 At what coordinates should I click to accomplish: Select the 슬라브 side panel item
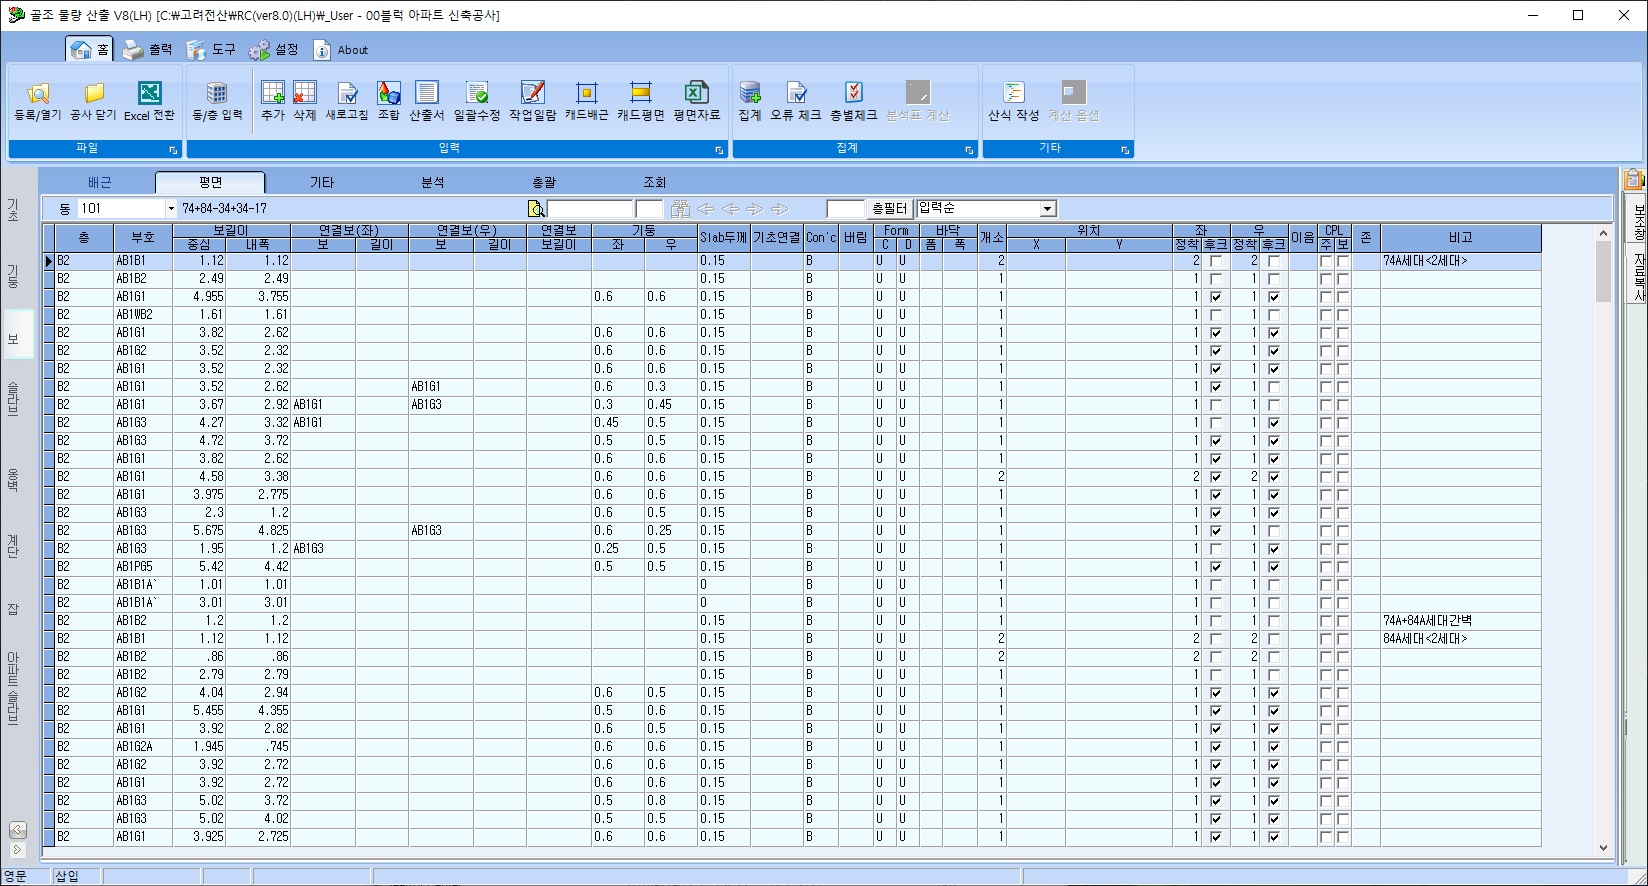point(14,398)
